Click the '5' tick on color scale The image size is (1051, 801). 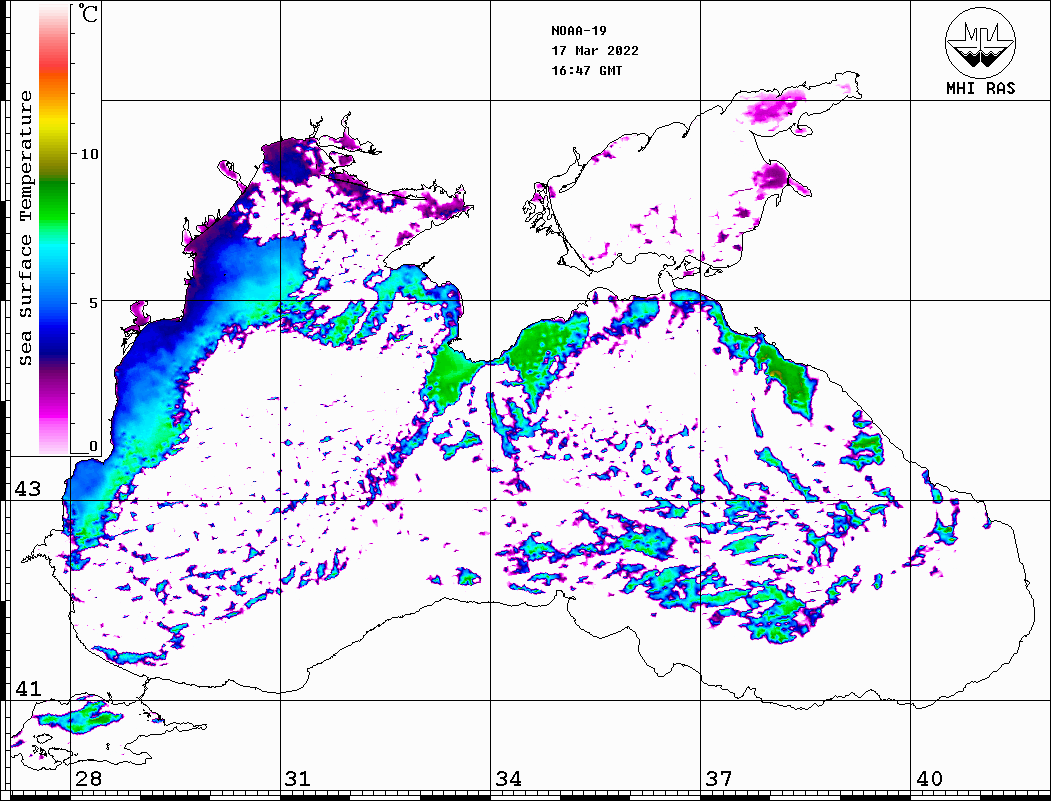(x=94, y=303)
